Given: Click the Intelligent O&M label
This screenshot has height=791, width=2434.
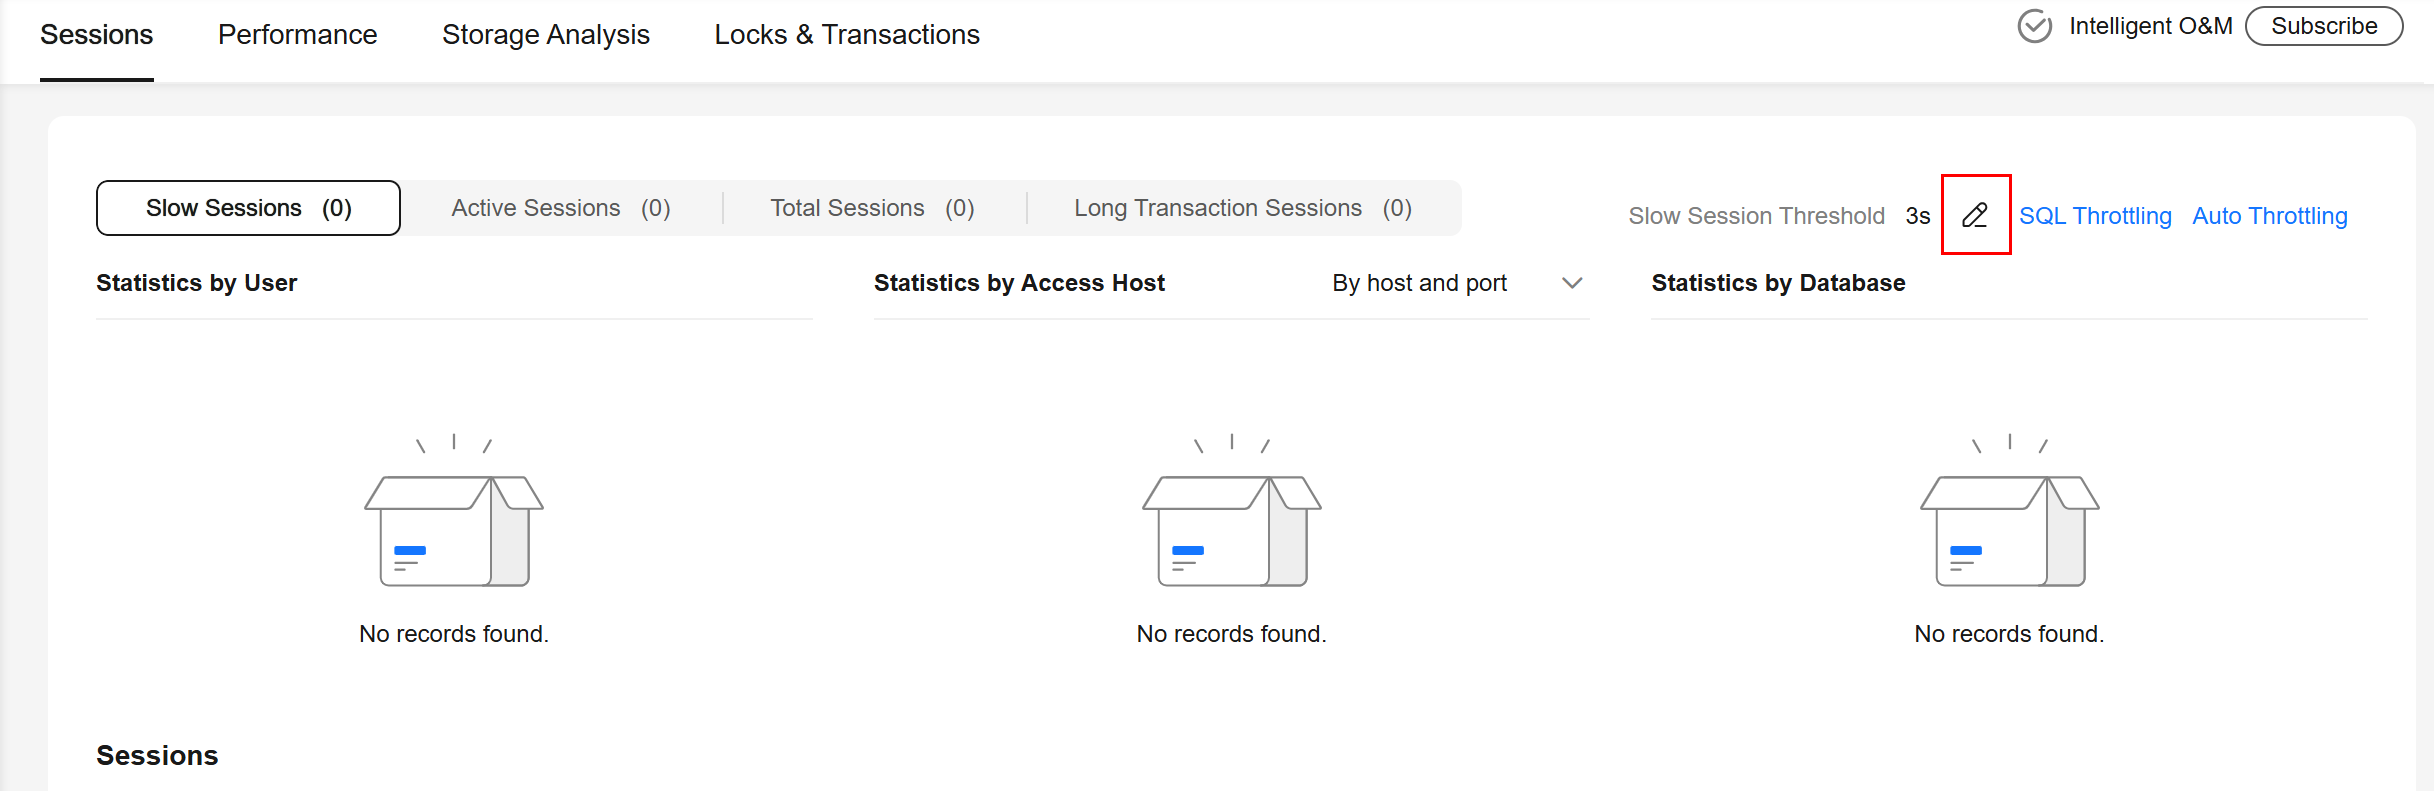Looking at the screenshot, I should pos(2150,26).
